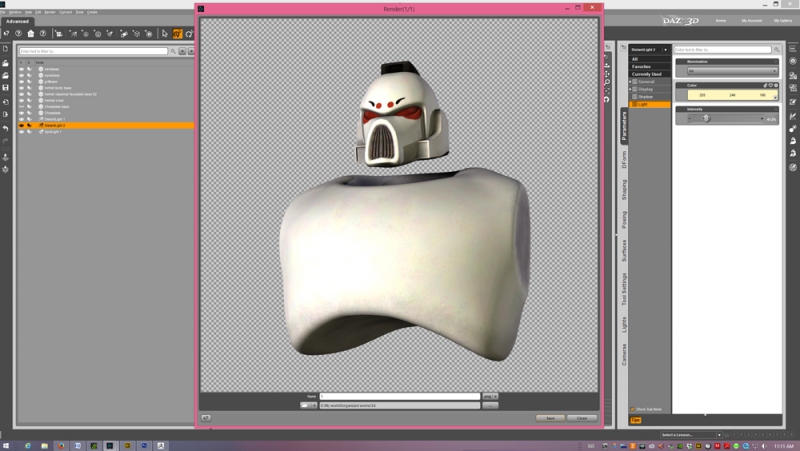Open the png file format dropdown

click(490, 396)
